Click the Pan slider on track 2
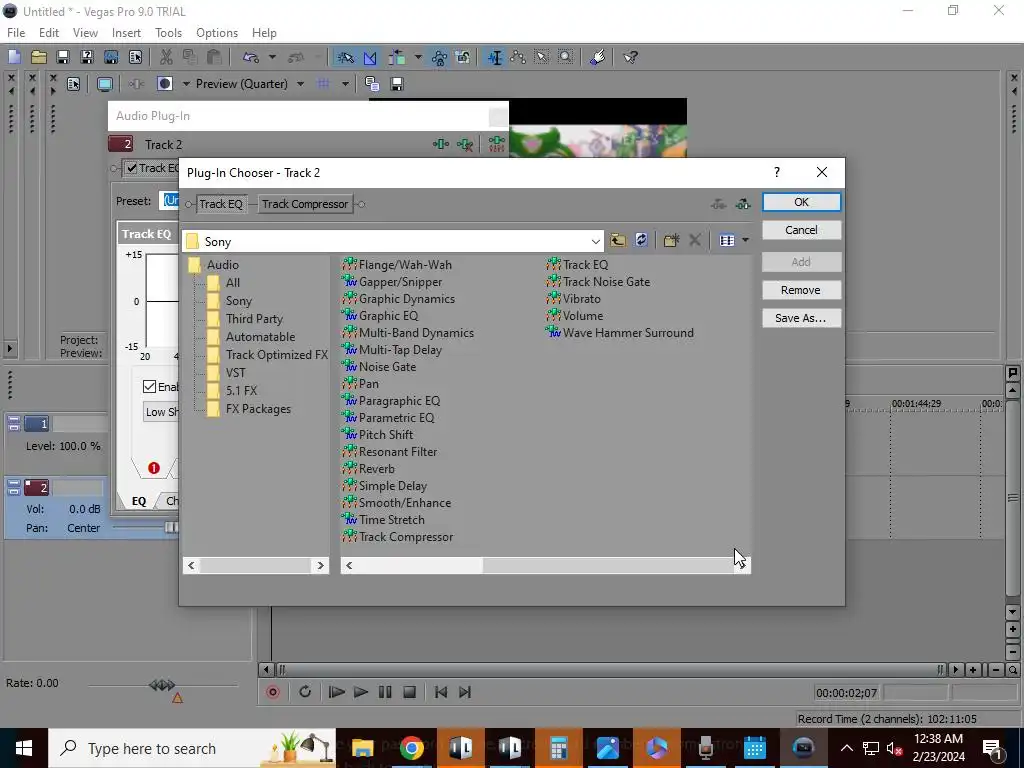Image resolution: width=1024 pixels, height=768 pixels. [x=171, y=528]
